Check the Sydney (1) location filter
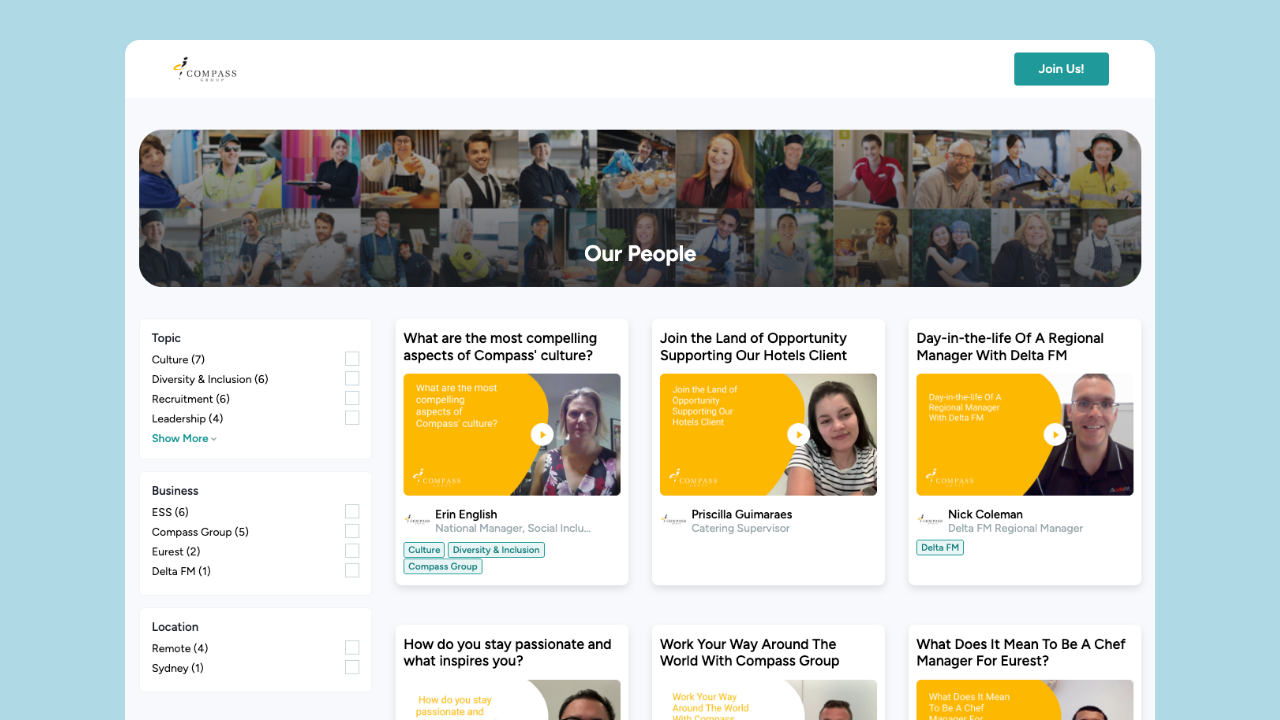This screenshot has width=1280, height=720. tap(352, 667)
